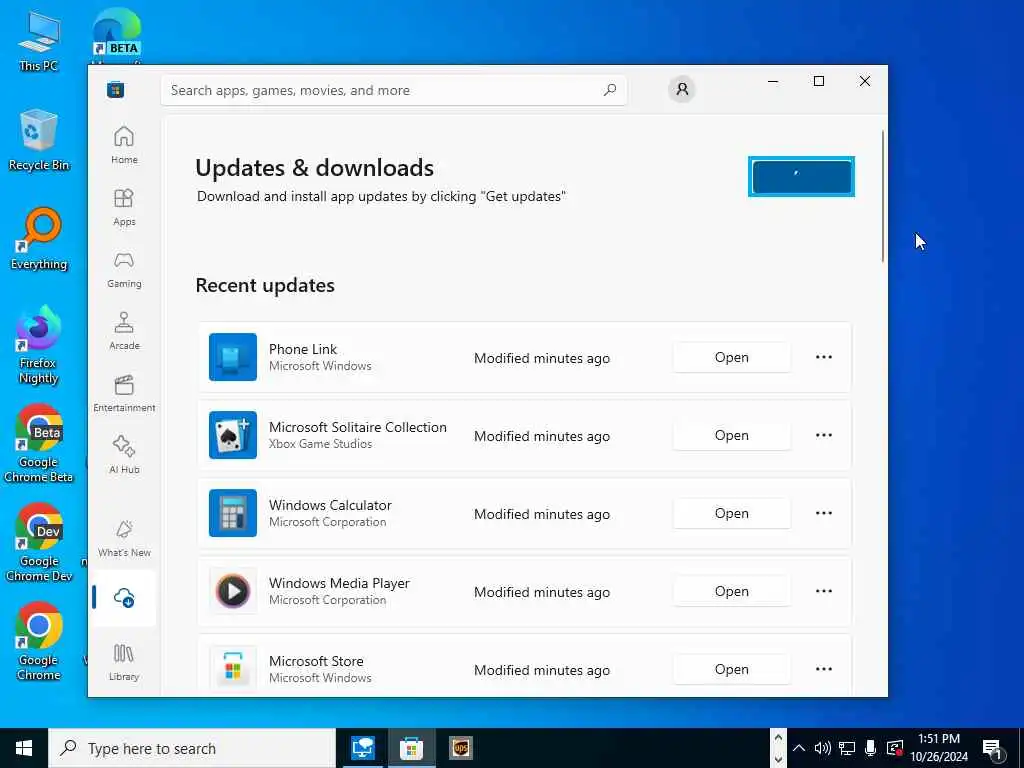Click Microsoft Solitaire Collection name text
The height and width of the screenshot is (768, 1024).
coord(358,427)
